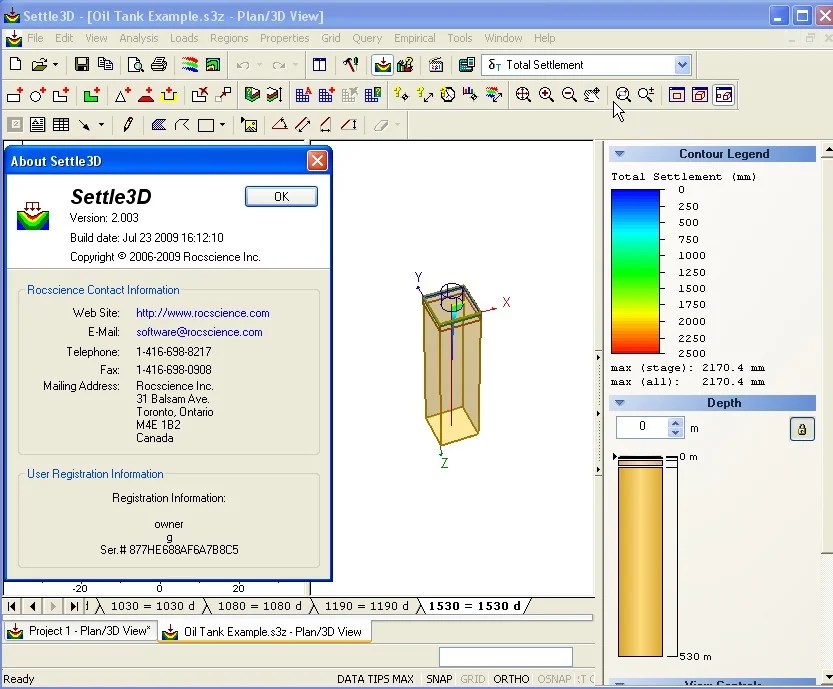Close the About Settle3D dialog
The width and height of the screenshot is (833, 689).
tap(317, 160)
